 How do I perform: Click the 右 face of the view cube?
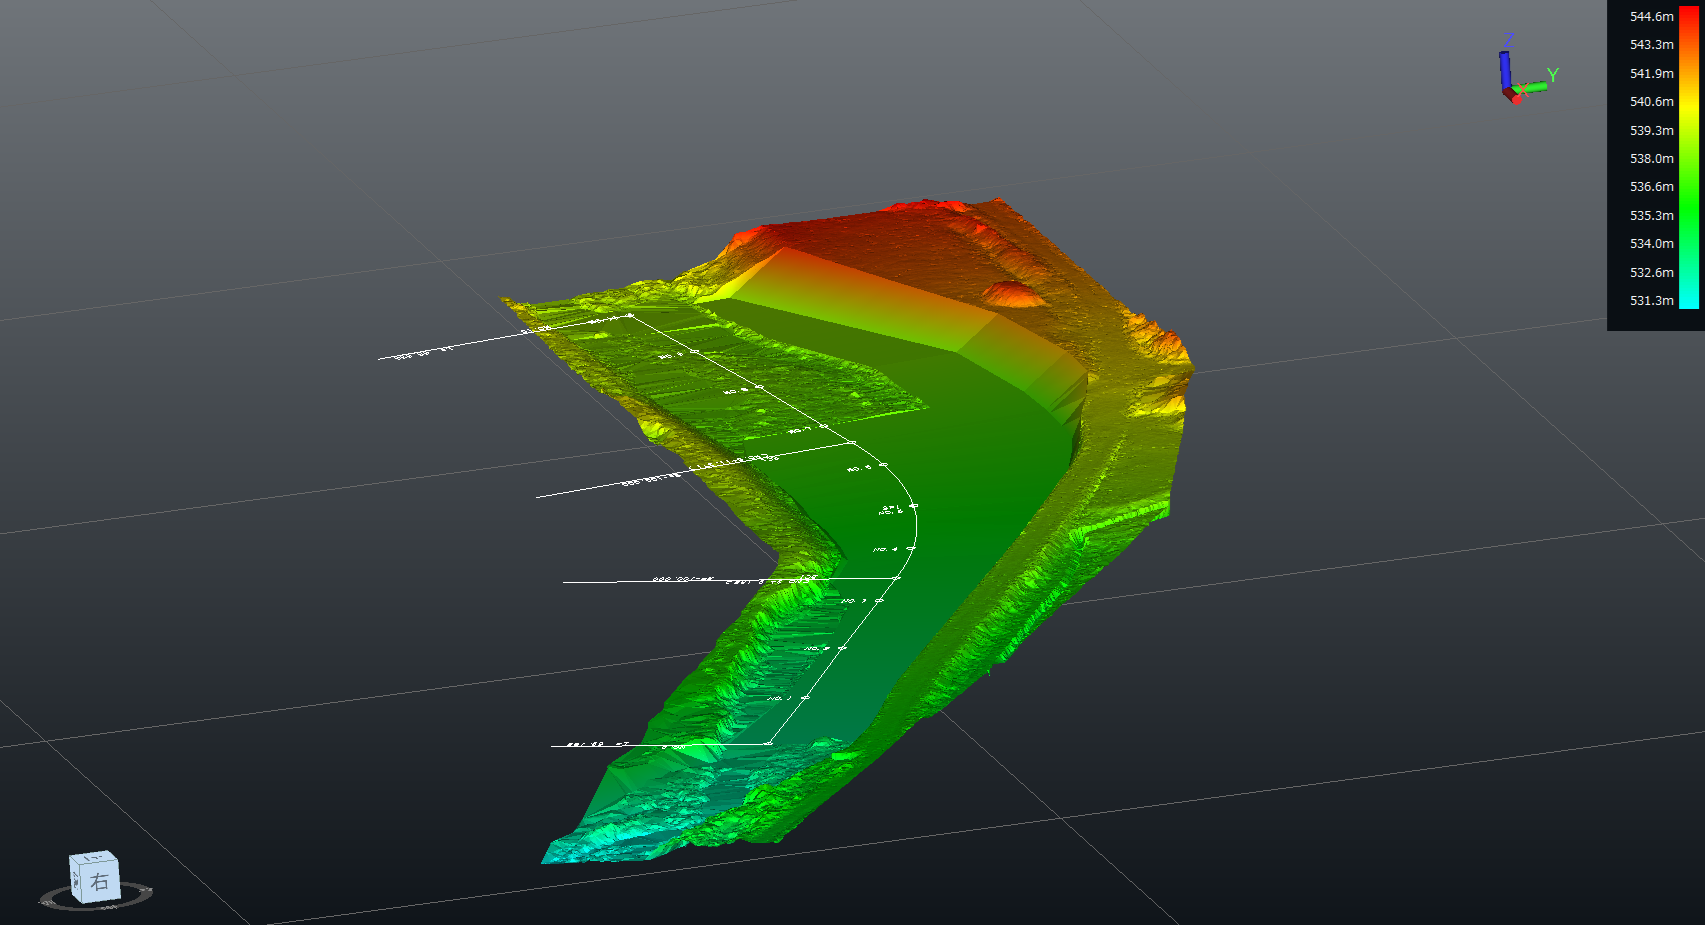100,882
